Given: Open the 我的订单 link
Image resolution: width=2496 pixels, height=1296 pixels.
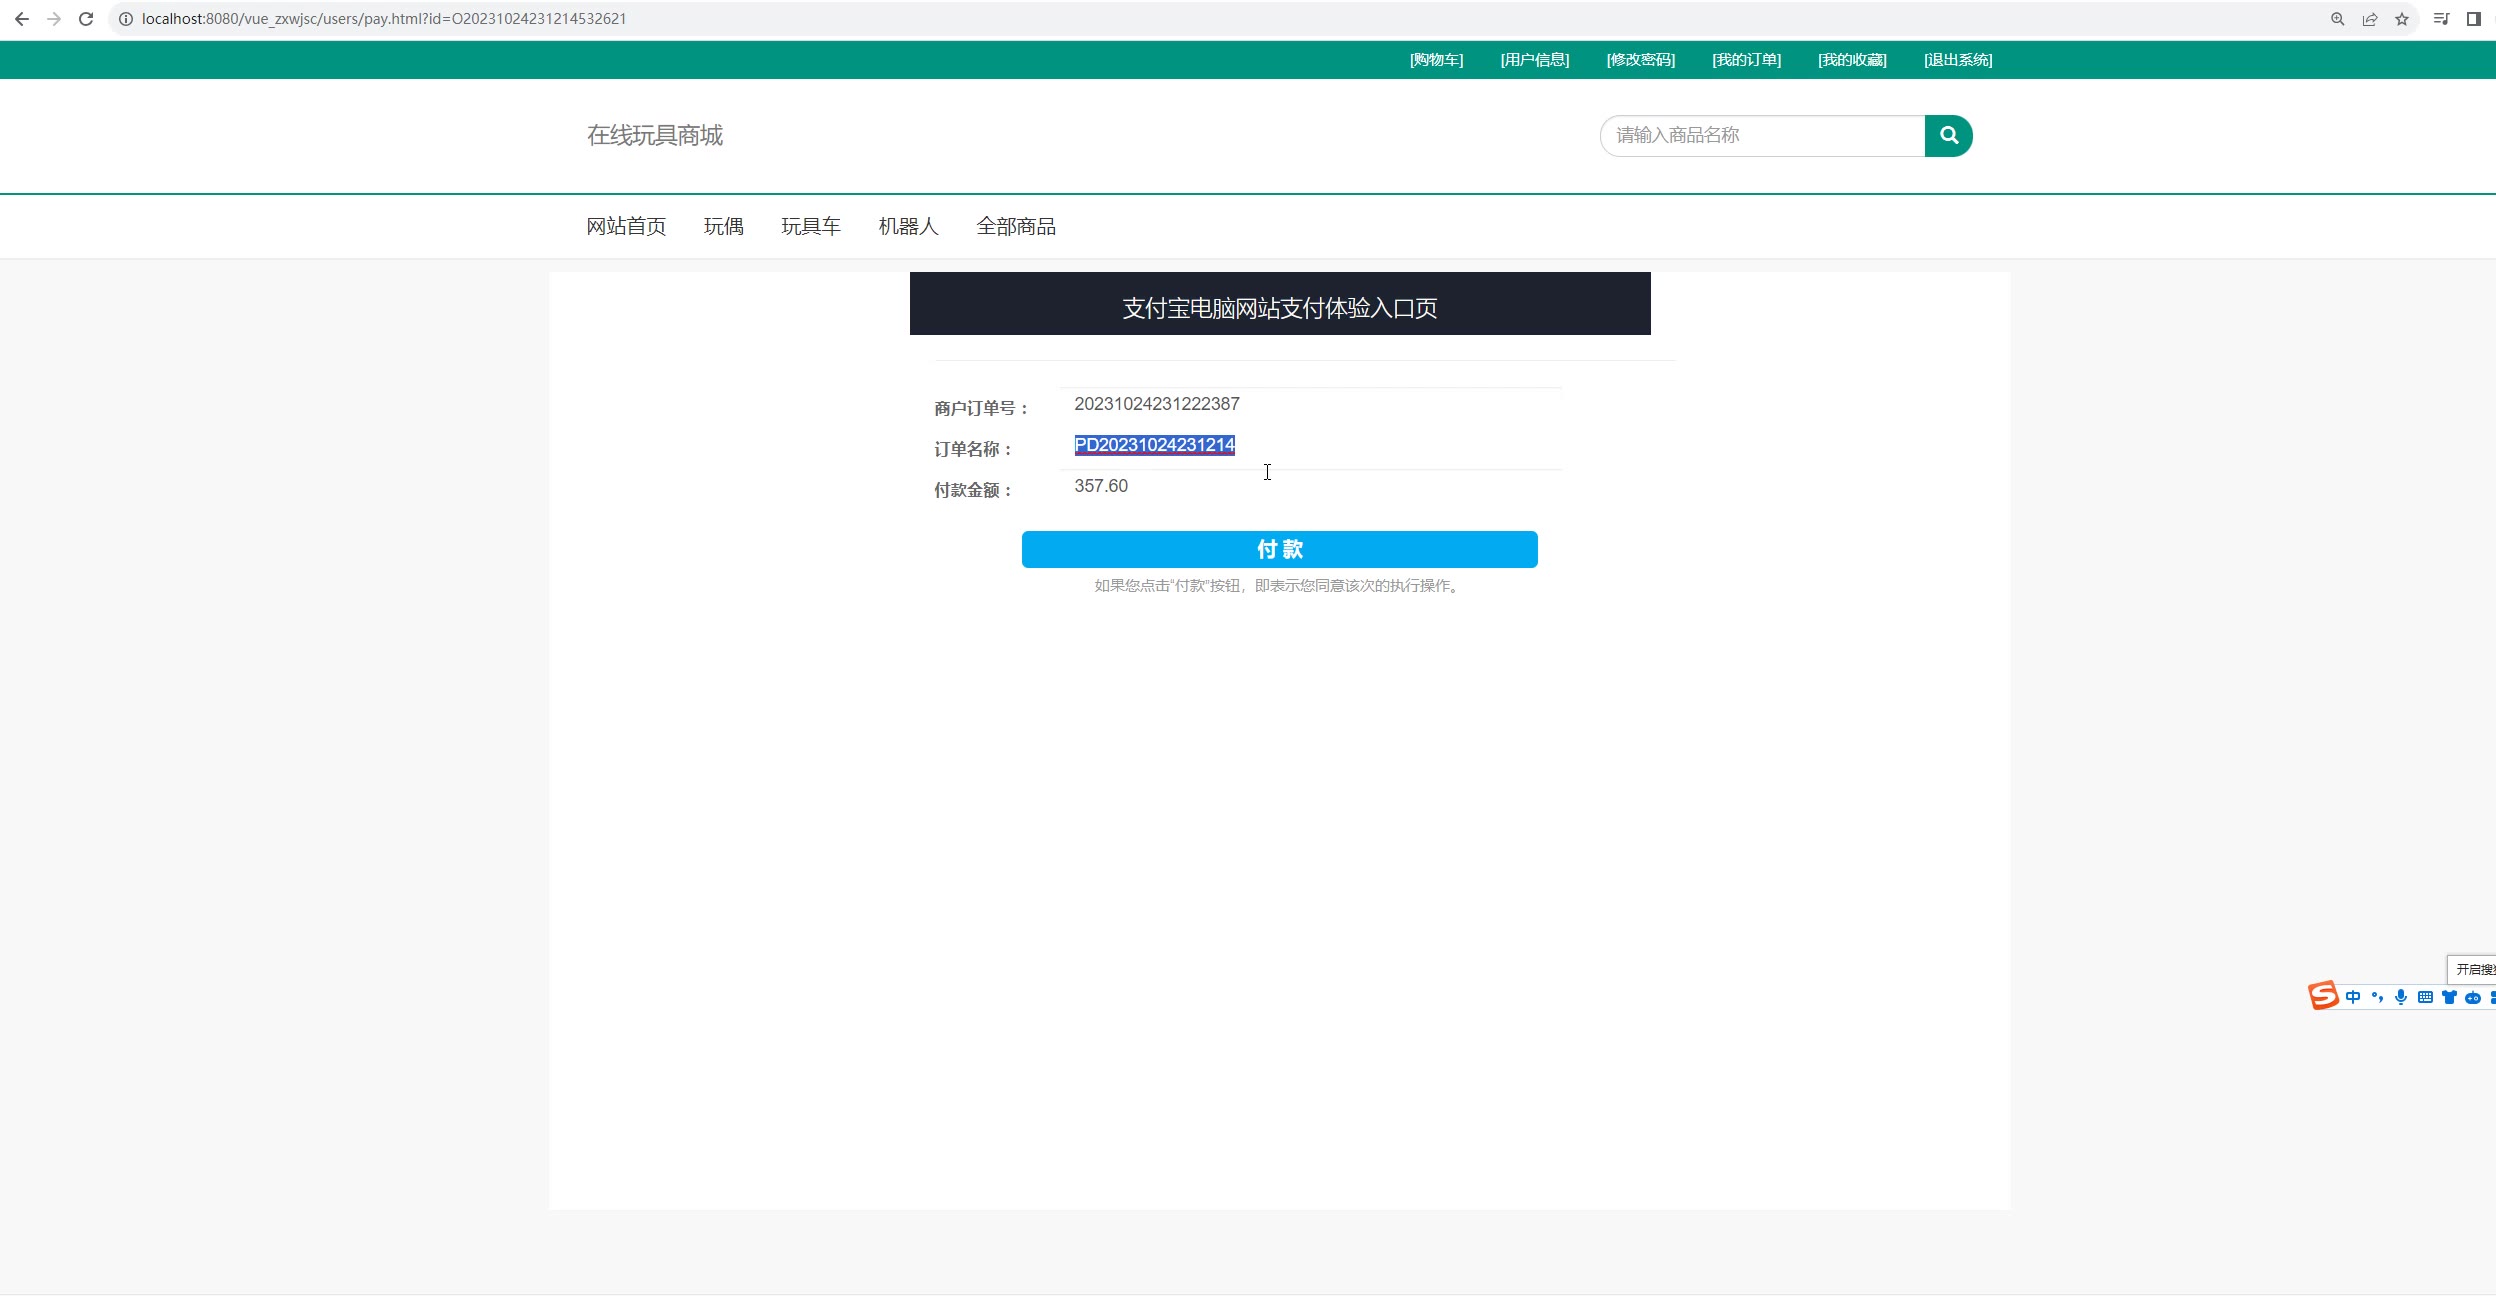Looking at the screenshot, I should click(1747, 60).
